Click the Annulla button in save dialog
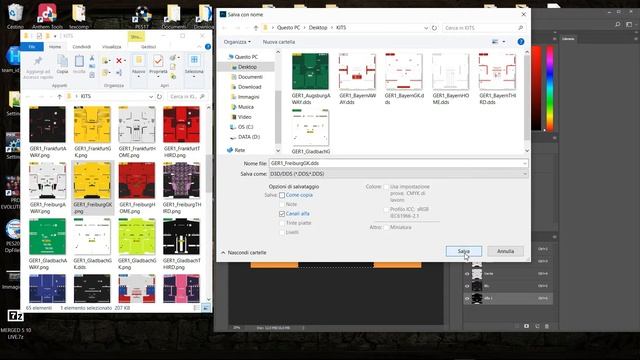 [x=505, y=251]
